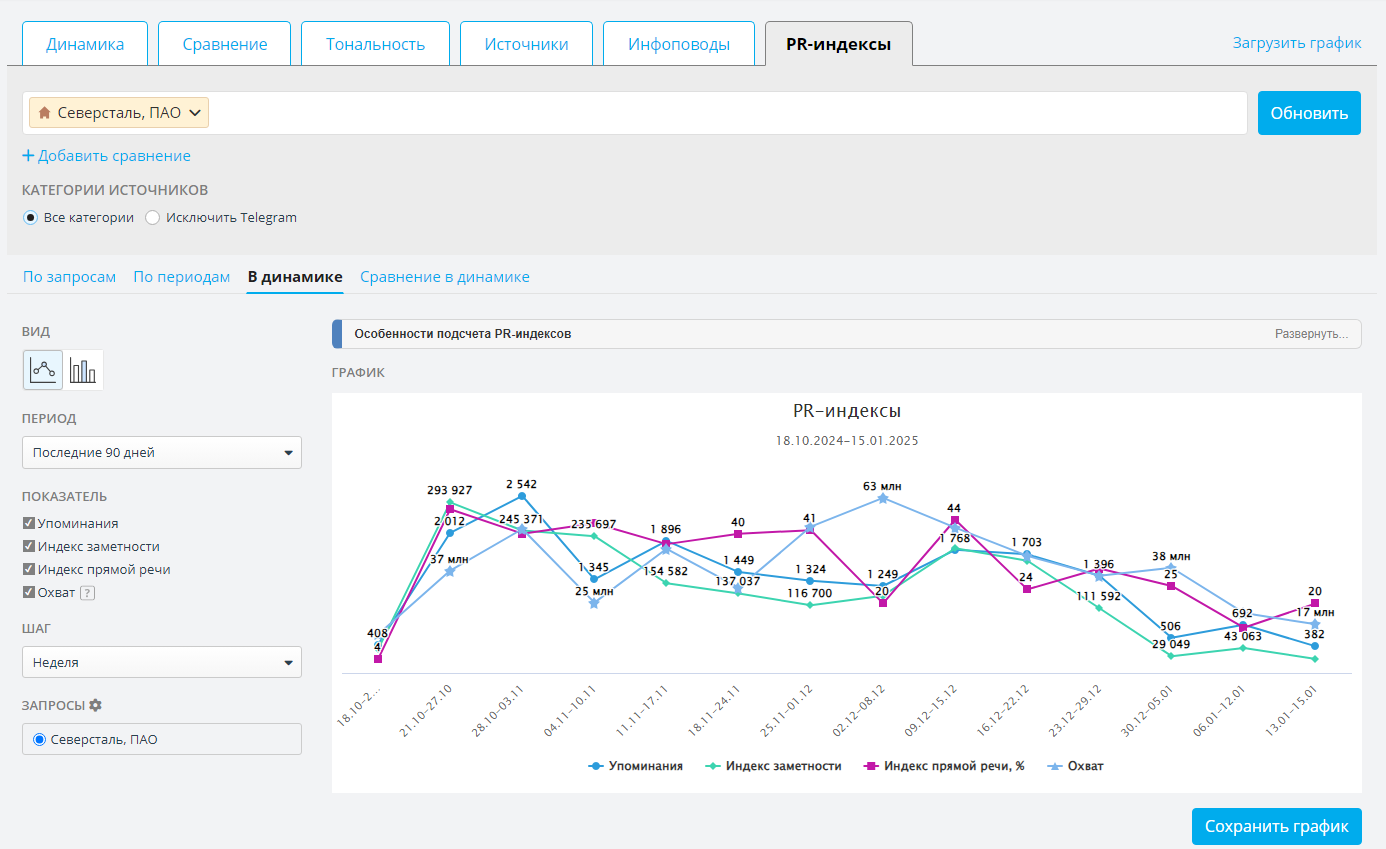
Task: Open the По периодам sub-tab
Action: (x=182, y=277)
